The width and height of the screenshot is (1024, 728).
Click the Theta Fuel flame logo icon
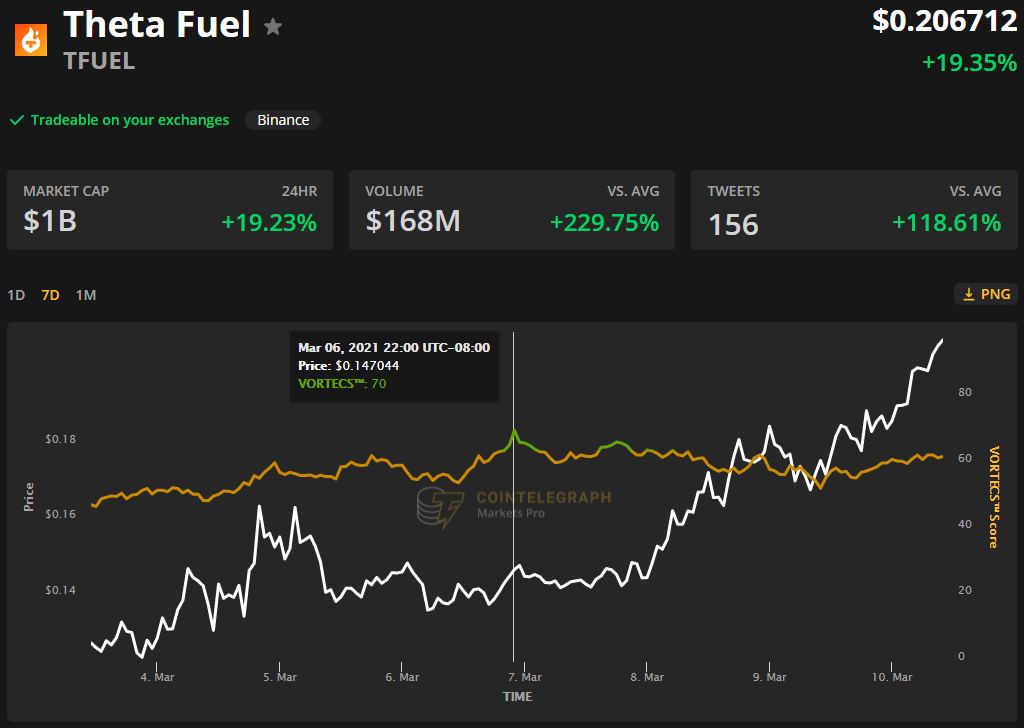(33, 40)
